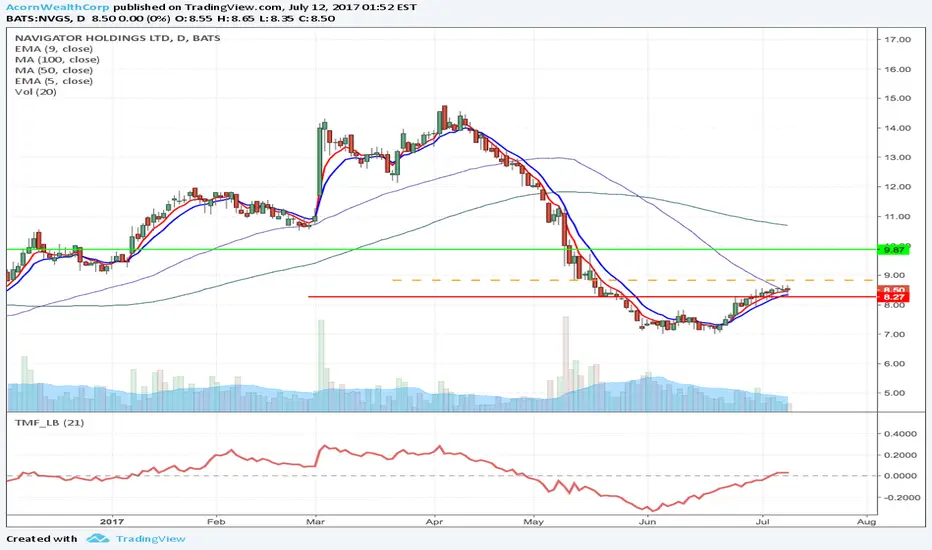The image size is (932, 550).
Task: Select the TMF_LB (21) indicator label
Action: pyautogui.click(x=49, y=423)
